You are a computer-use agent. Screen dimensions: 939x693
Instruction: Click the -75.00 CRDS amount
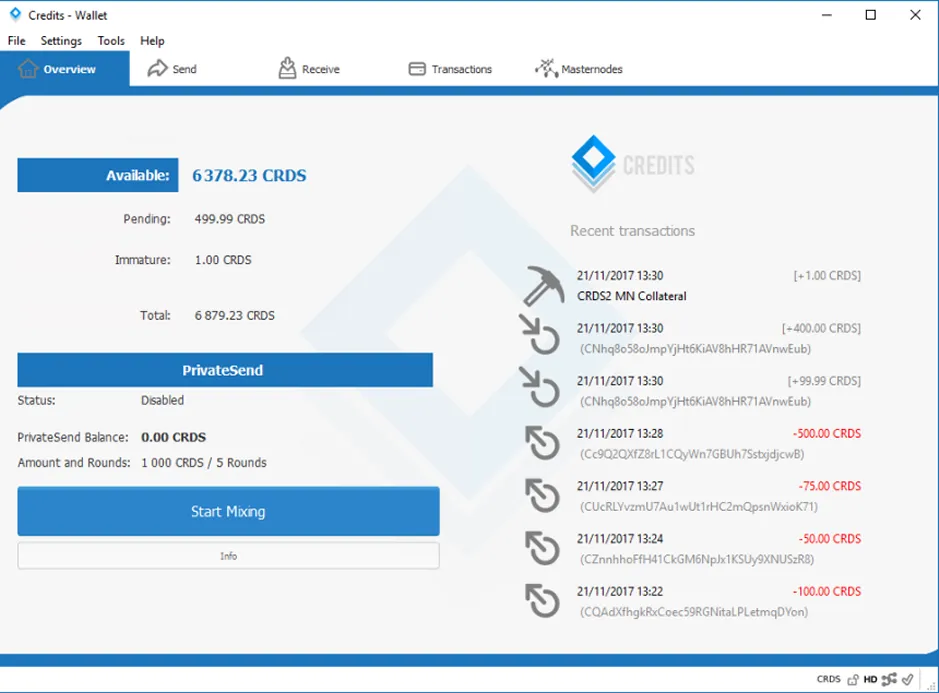pyautogui.click(x=829, y=486)
